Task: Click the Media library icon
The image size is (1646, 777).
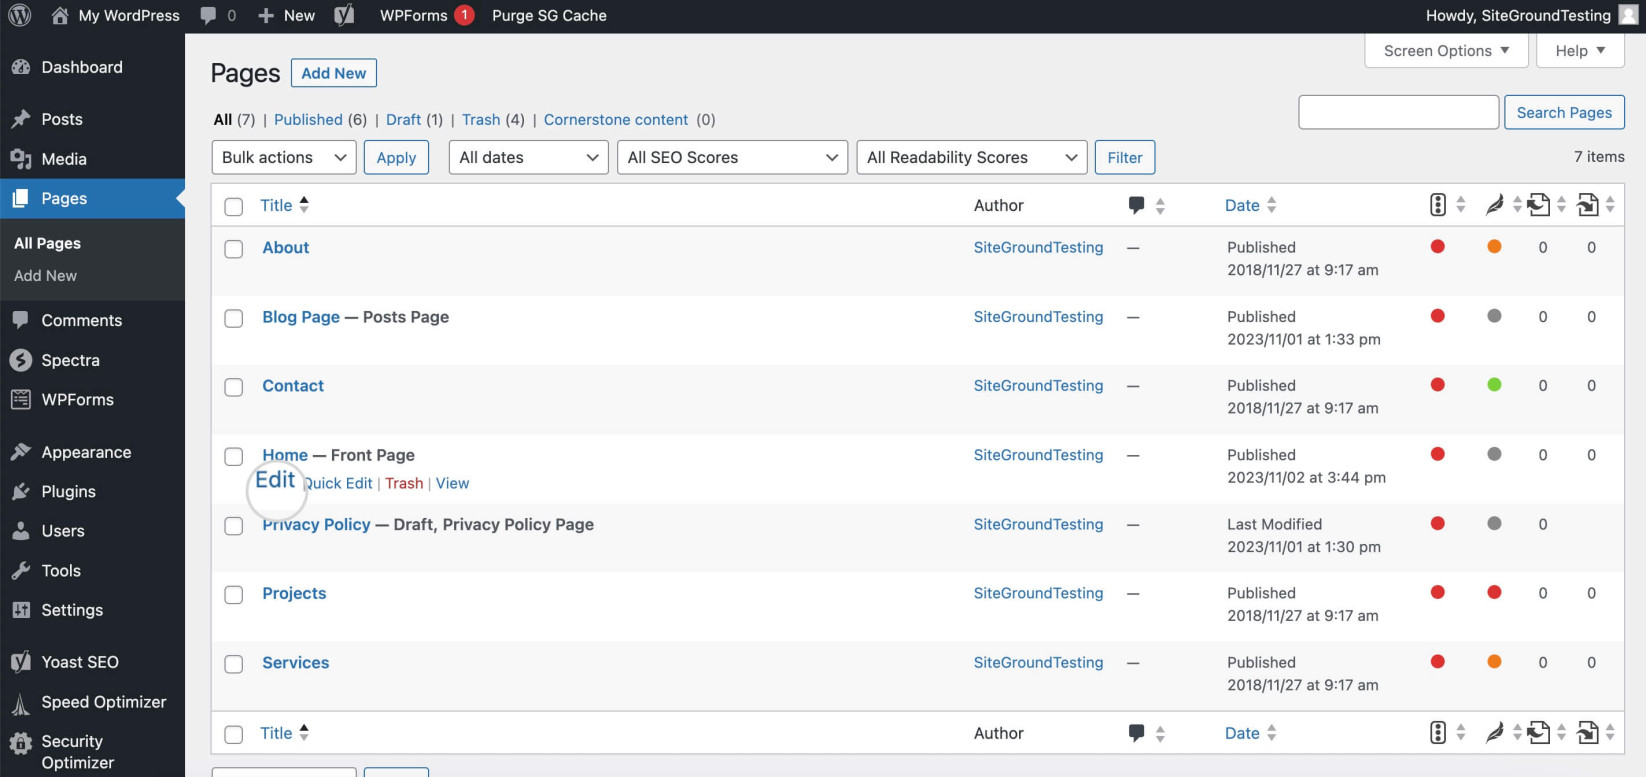Action: point(21,159)
